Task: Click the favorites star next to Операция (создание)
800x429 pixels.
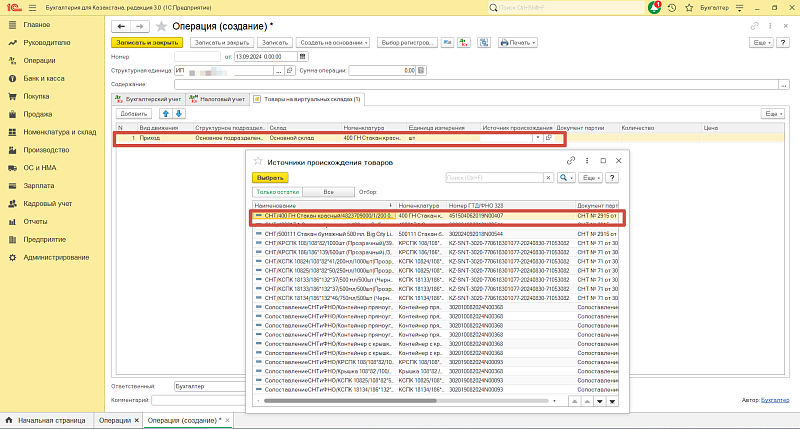Action: click(161, 24)
